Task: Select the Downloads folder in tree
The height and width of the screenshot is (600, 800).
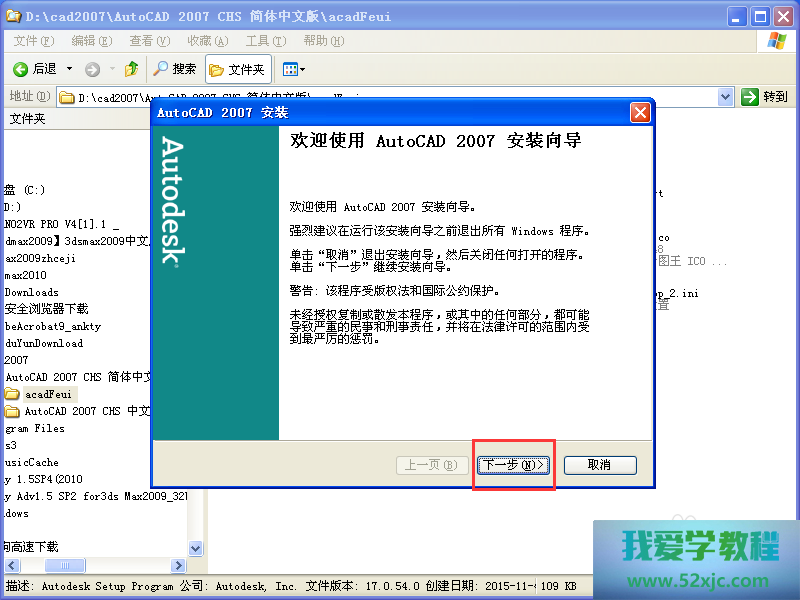Action: coord(32,292)
